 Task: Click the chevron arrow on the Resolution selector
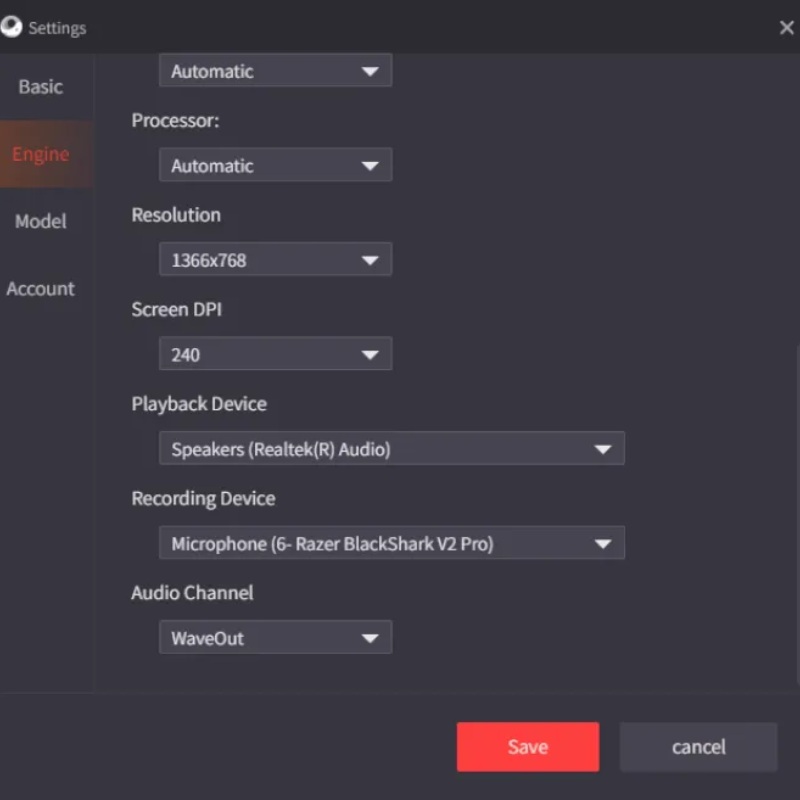click(372, 259)
